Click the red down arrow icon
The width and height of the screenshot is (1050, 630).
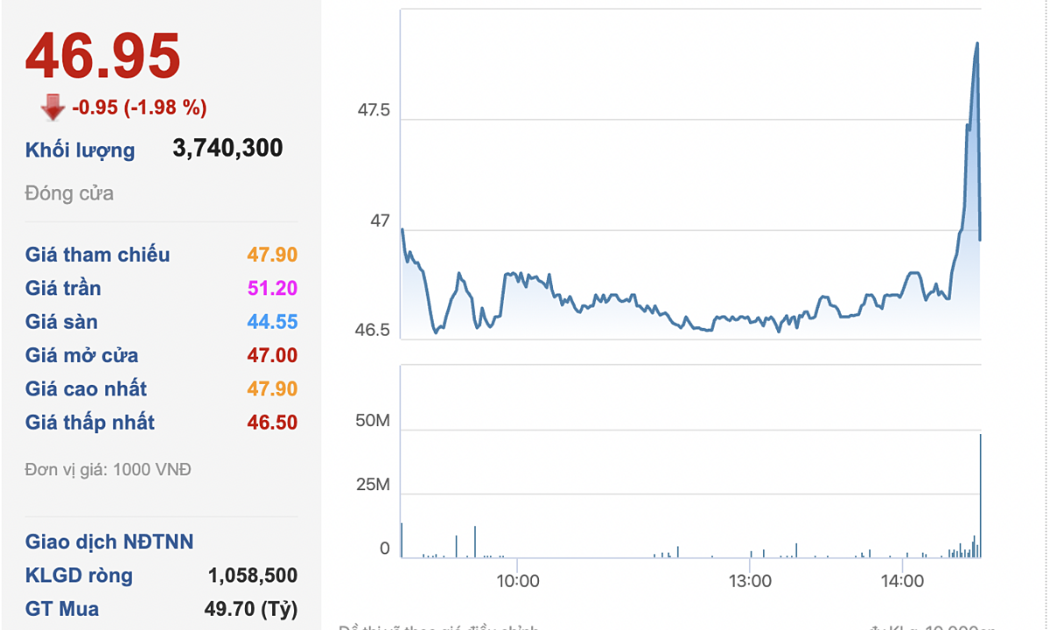52,107
